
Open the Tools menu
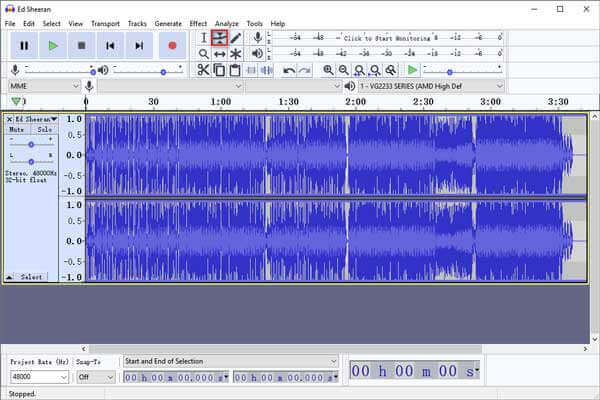click(x=254, y=24)
